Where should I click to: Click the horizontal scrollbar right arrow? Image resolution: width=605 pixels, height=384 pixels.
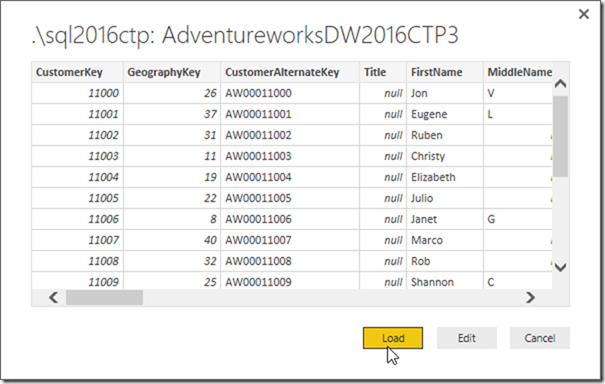(x=530, y=298)
